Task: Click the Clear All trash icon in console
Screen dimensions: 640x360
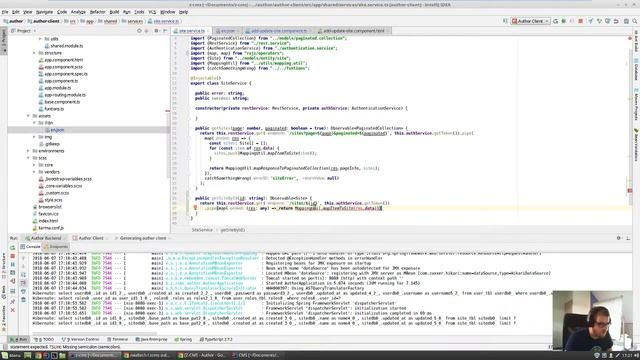Action: pos(23,300)
